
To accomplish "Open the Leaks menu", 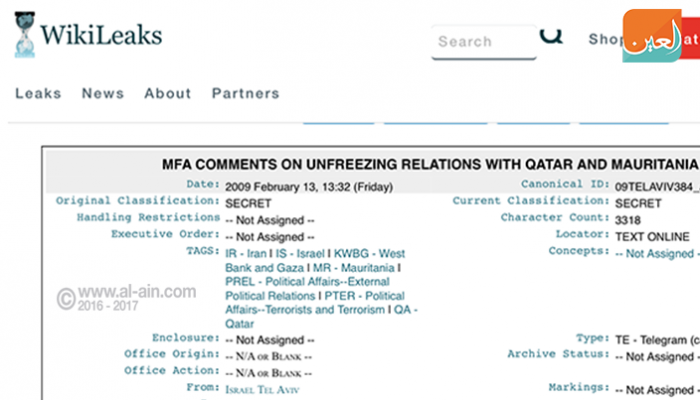I will click(x=38, y=93).
